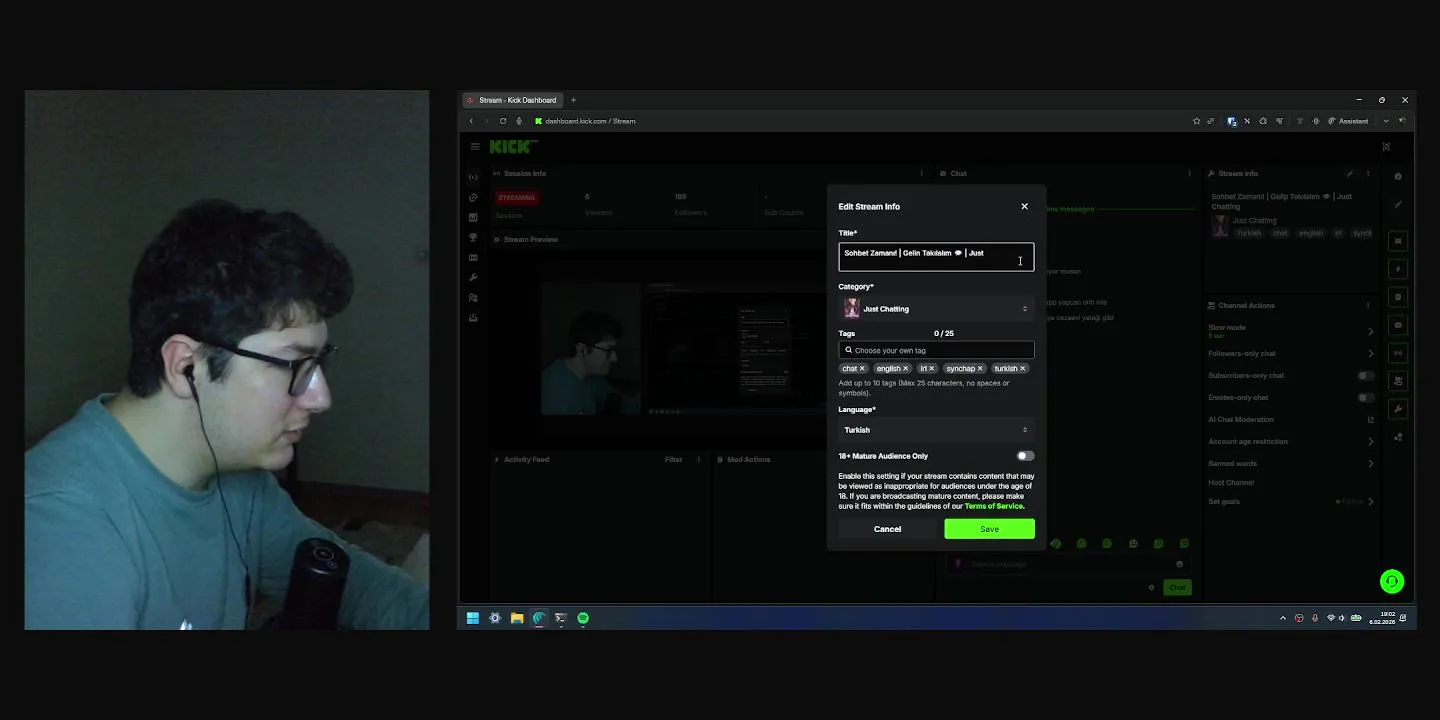Go back in the browser
This screenshot has width=1440, height=720.
[471, 121]
